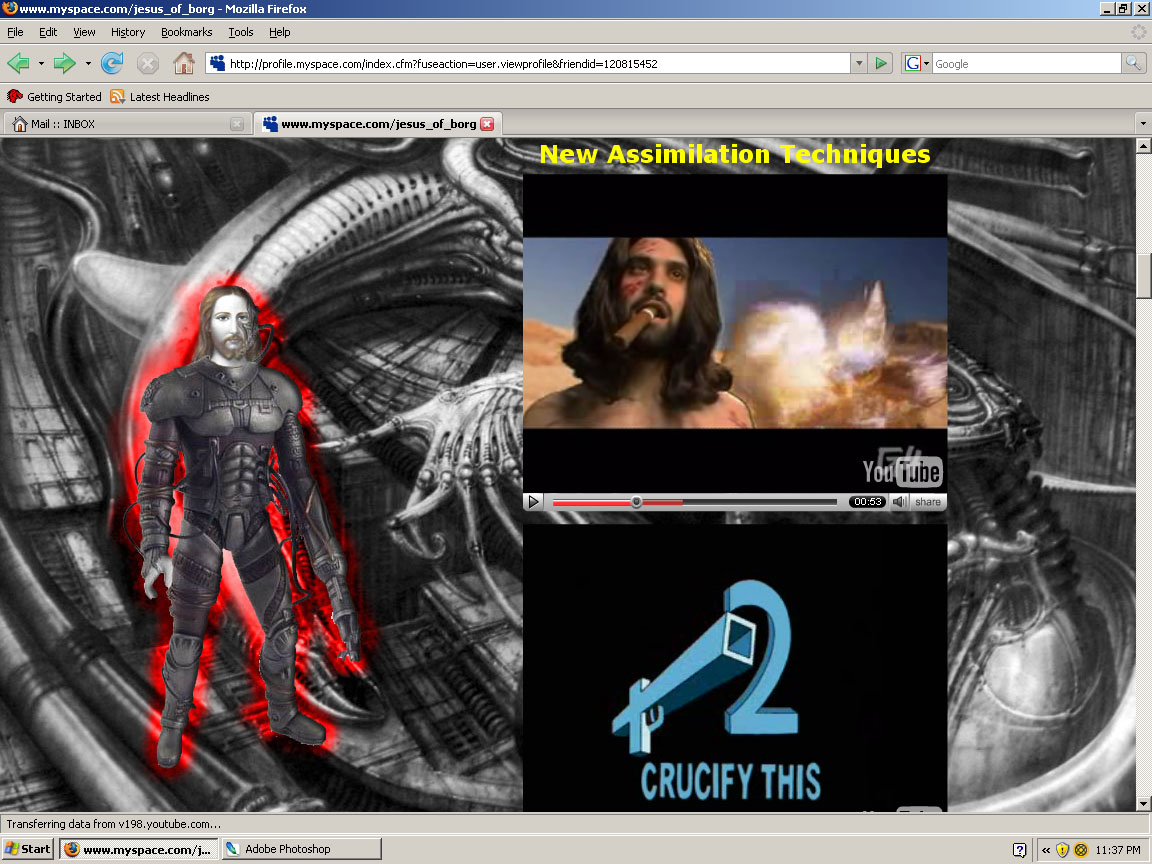The width and height of the screenshot is (1152, 864).
Task: Click the MySpace site icon in address bar
Action: (x=217, y=63)
